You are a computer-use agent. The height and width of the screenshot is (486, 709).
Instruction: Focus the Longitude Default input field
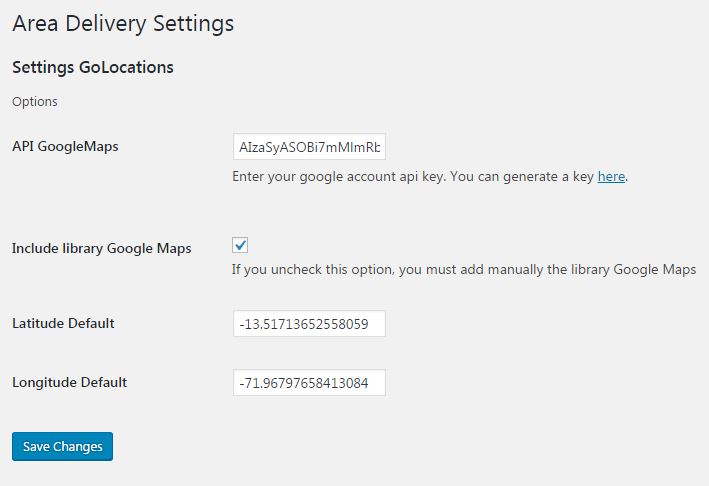point(309,382)
